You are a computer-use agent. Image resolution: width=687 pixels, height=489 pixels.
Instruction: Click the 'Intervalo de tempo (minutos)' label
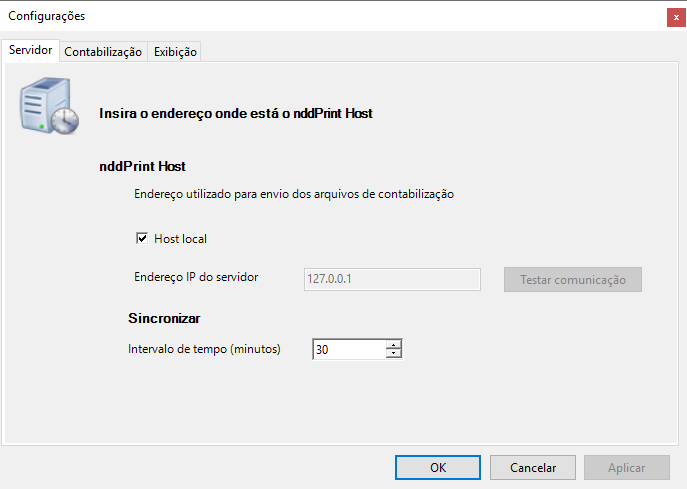(204, 349)
